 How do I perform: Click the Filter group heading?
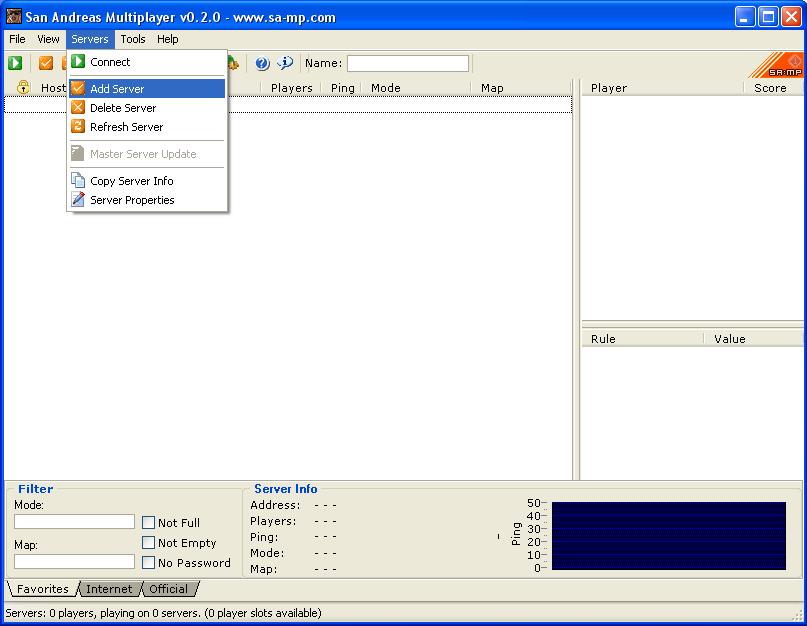36,489
